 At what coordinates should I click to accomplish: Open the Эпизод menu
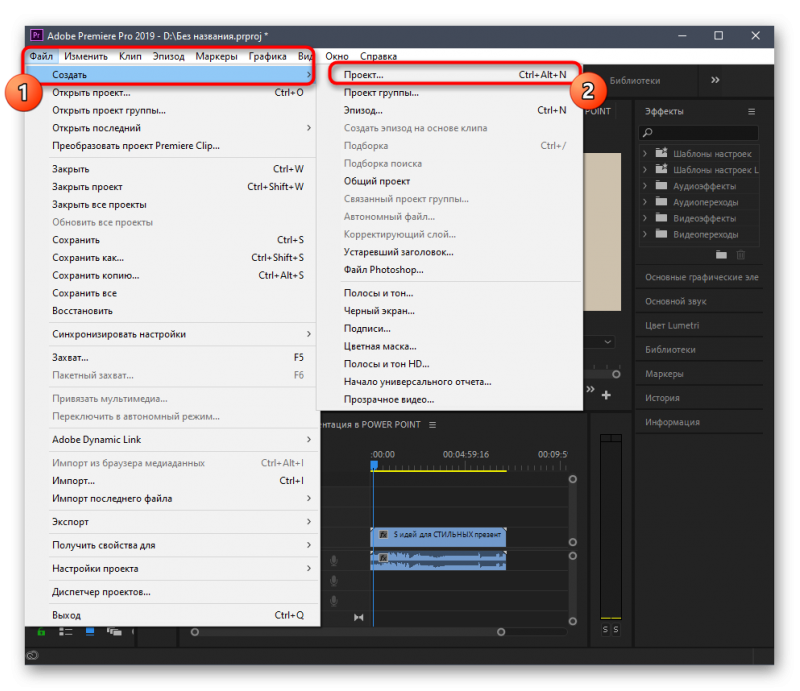point(168,56)
